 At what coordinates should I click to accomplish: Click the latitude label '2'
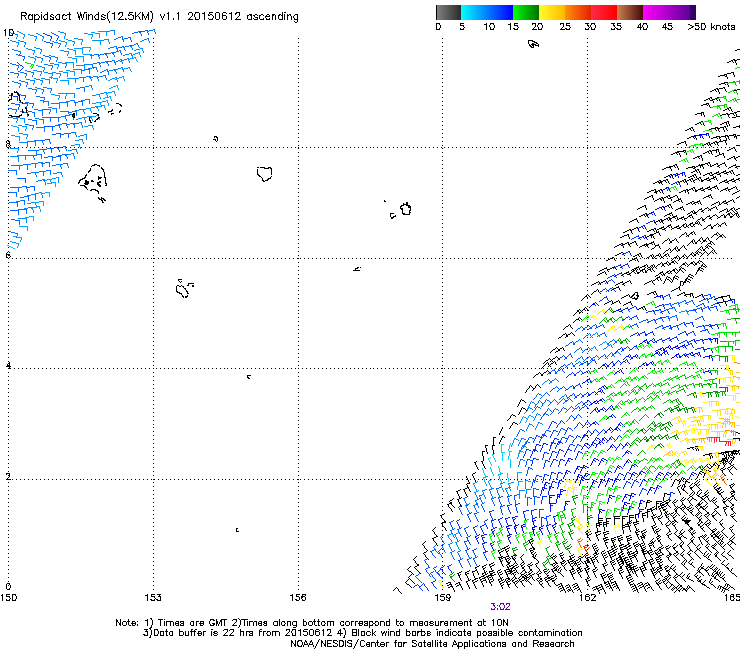8,476
